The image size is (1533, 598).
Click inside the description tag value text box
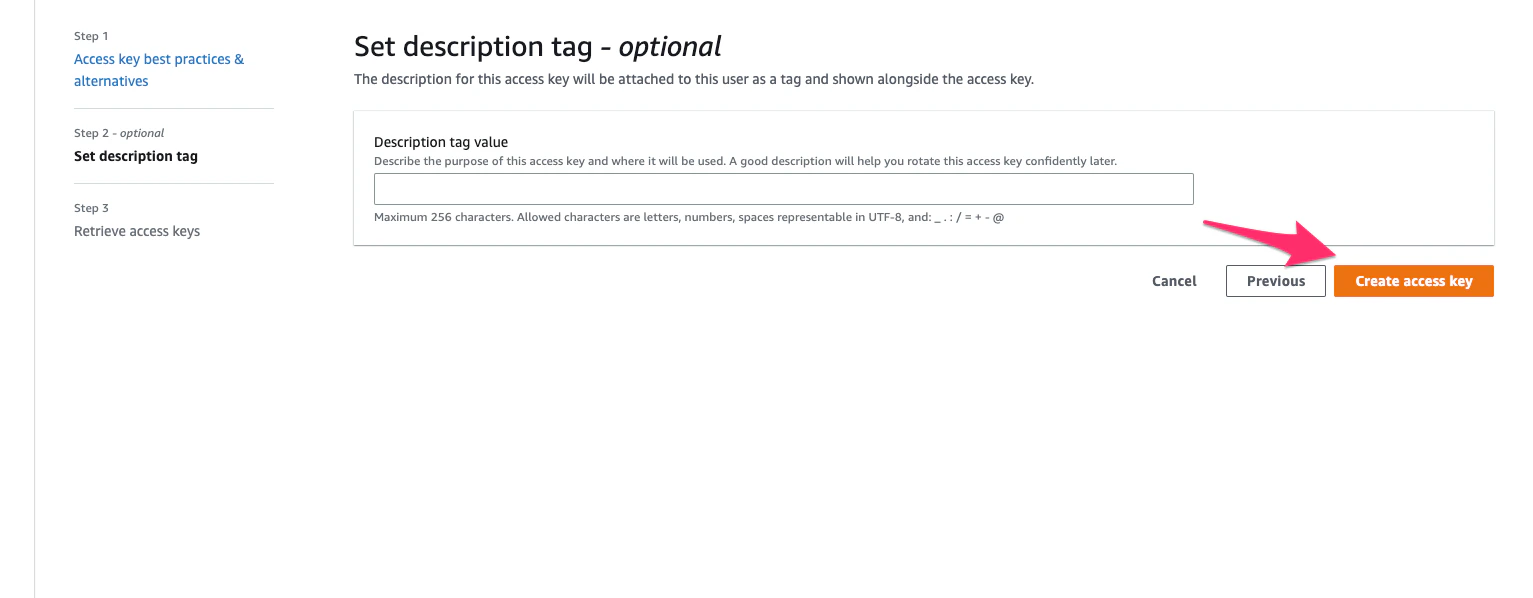click(x=783, y=188)
